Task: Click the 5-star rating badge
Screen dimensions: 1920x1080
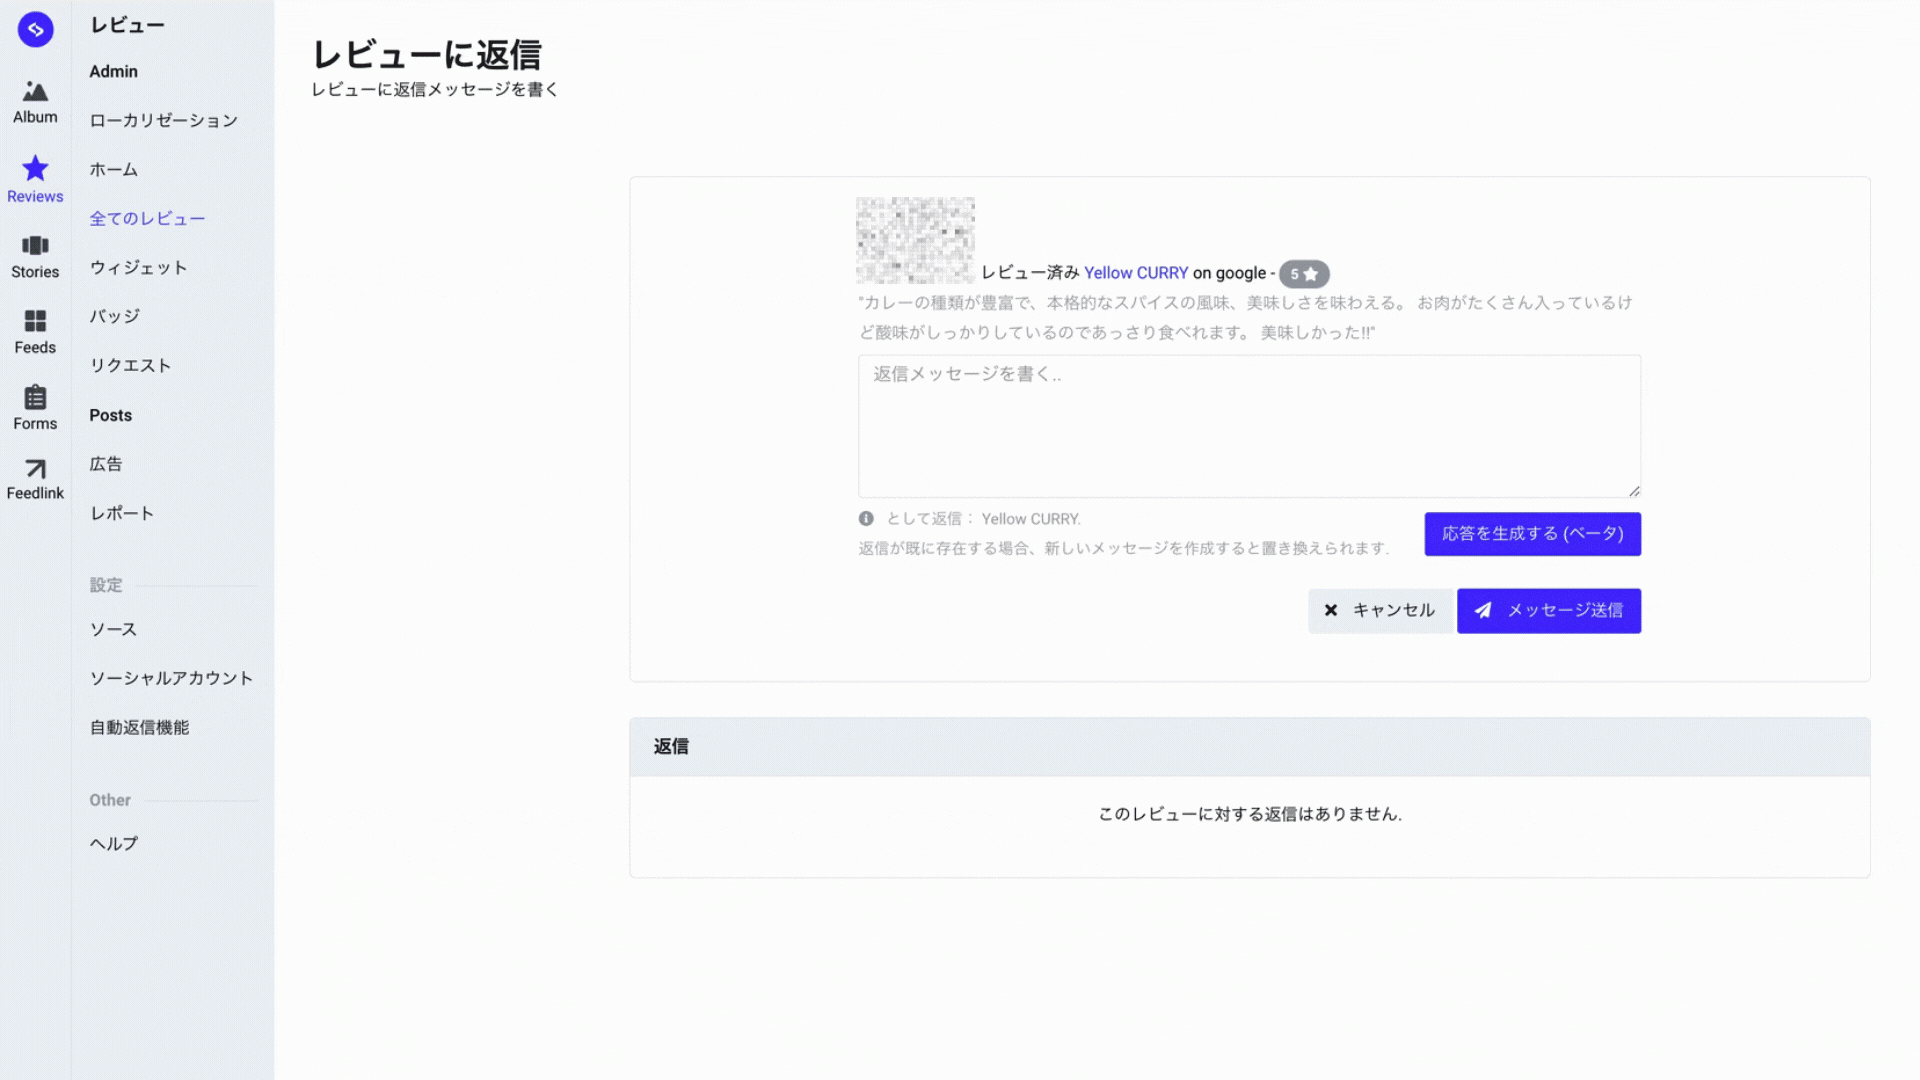Action: (1304, 273)
